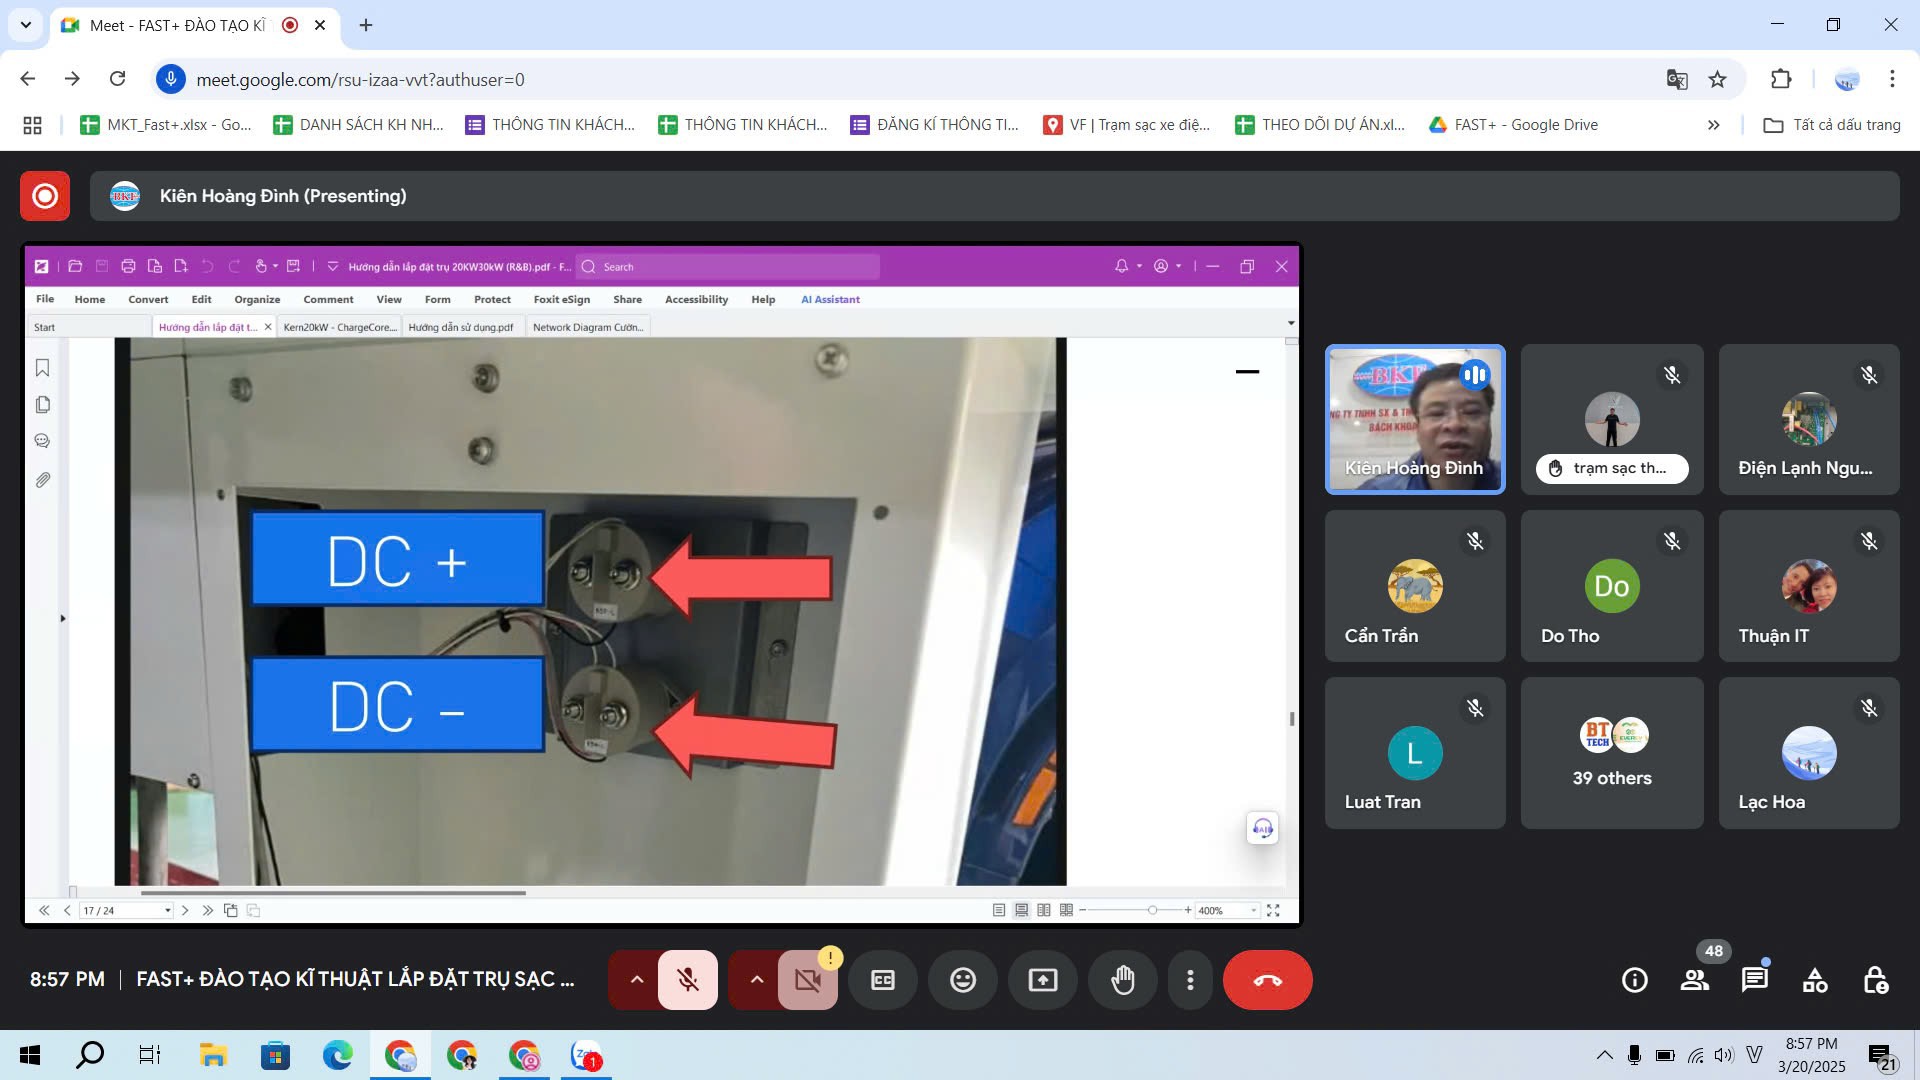Toggle the muted microphone button

click(x=688, y=980)
